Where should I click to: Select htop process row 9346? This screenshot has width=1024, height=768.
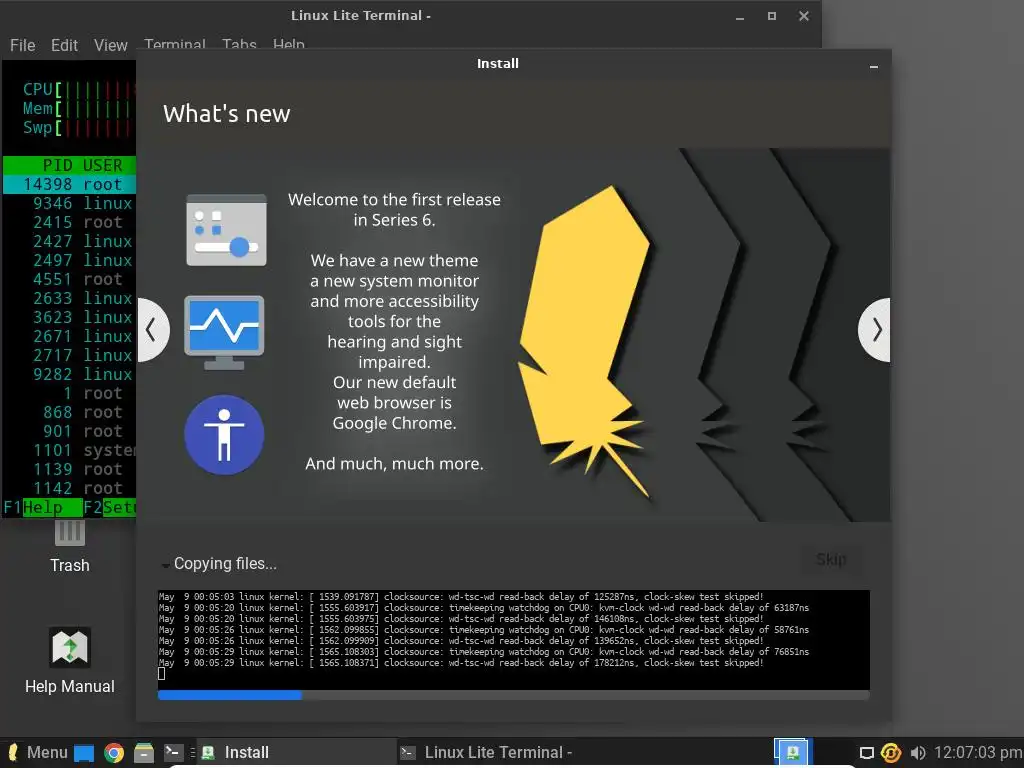[69, 203]
